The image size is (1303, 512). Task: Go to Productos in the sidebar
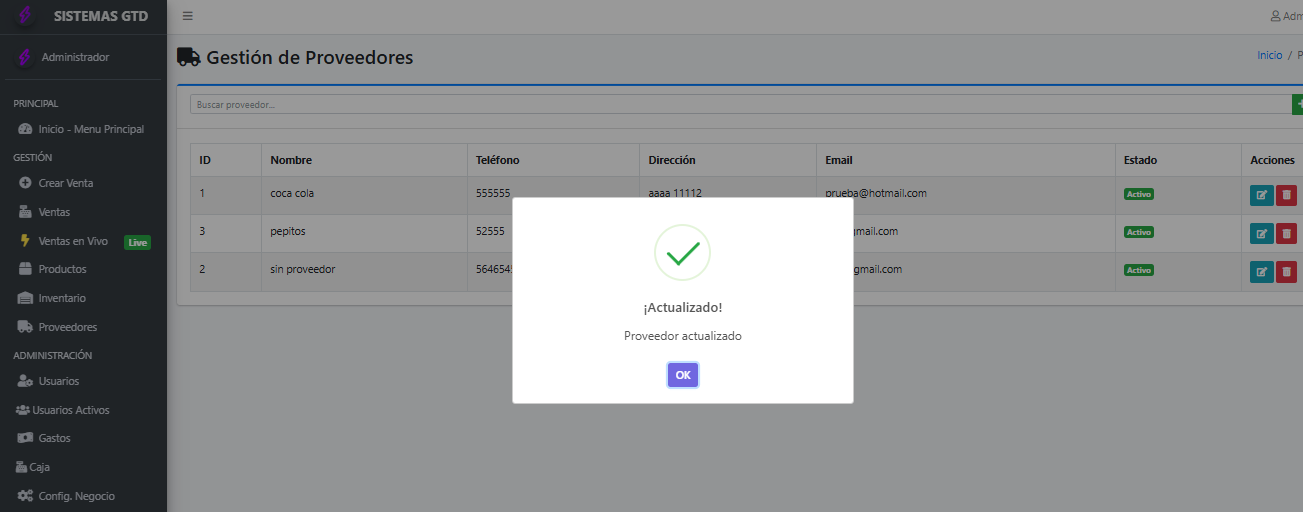pyautogui.click(x=62, y=269)
